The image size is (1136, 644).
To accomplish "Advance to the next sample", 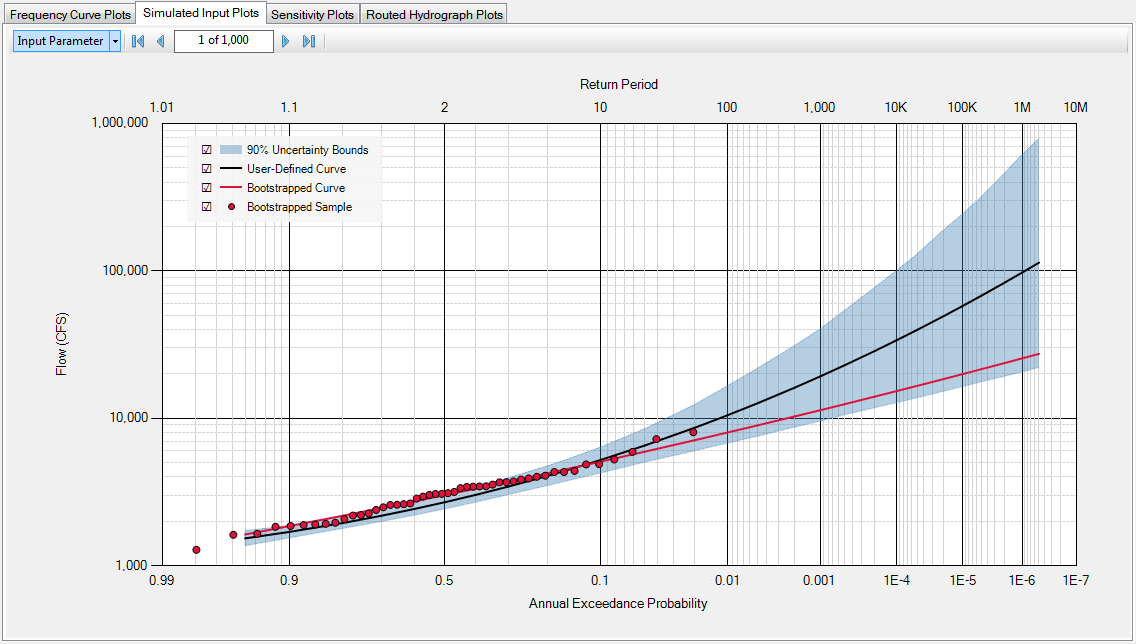I will pyautogui.click(x=286, y=41).
